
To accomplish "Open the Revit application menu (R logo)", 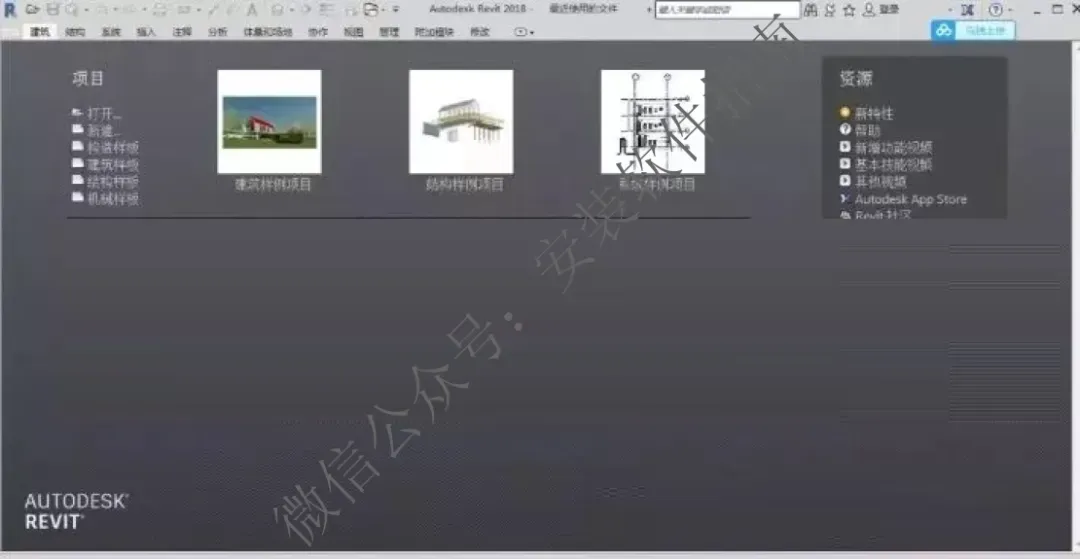I will (x=10, y=10).
